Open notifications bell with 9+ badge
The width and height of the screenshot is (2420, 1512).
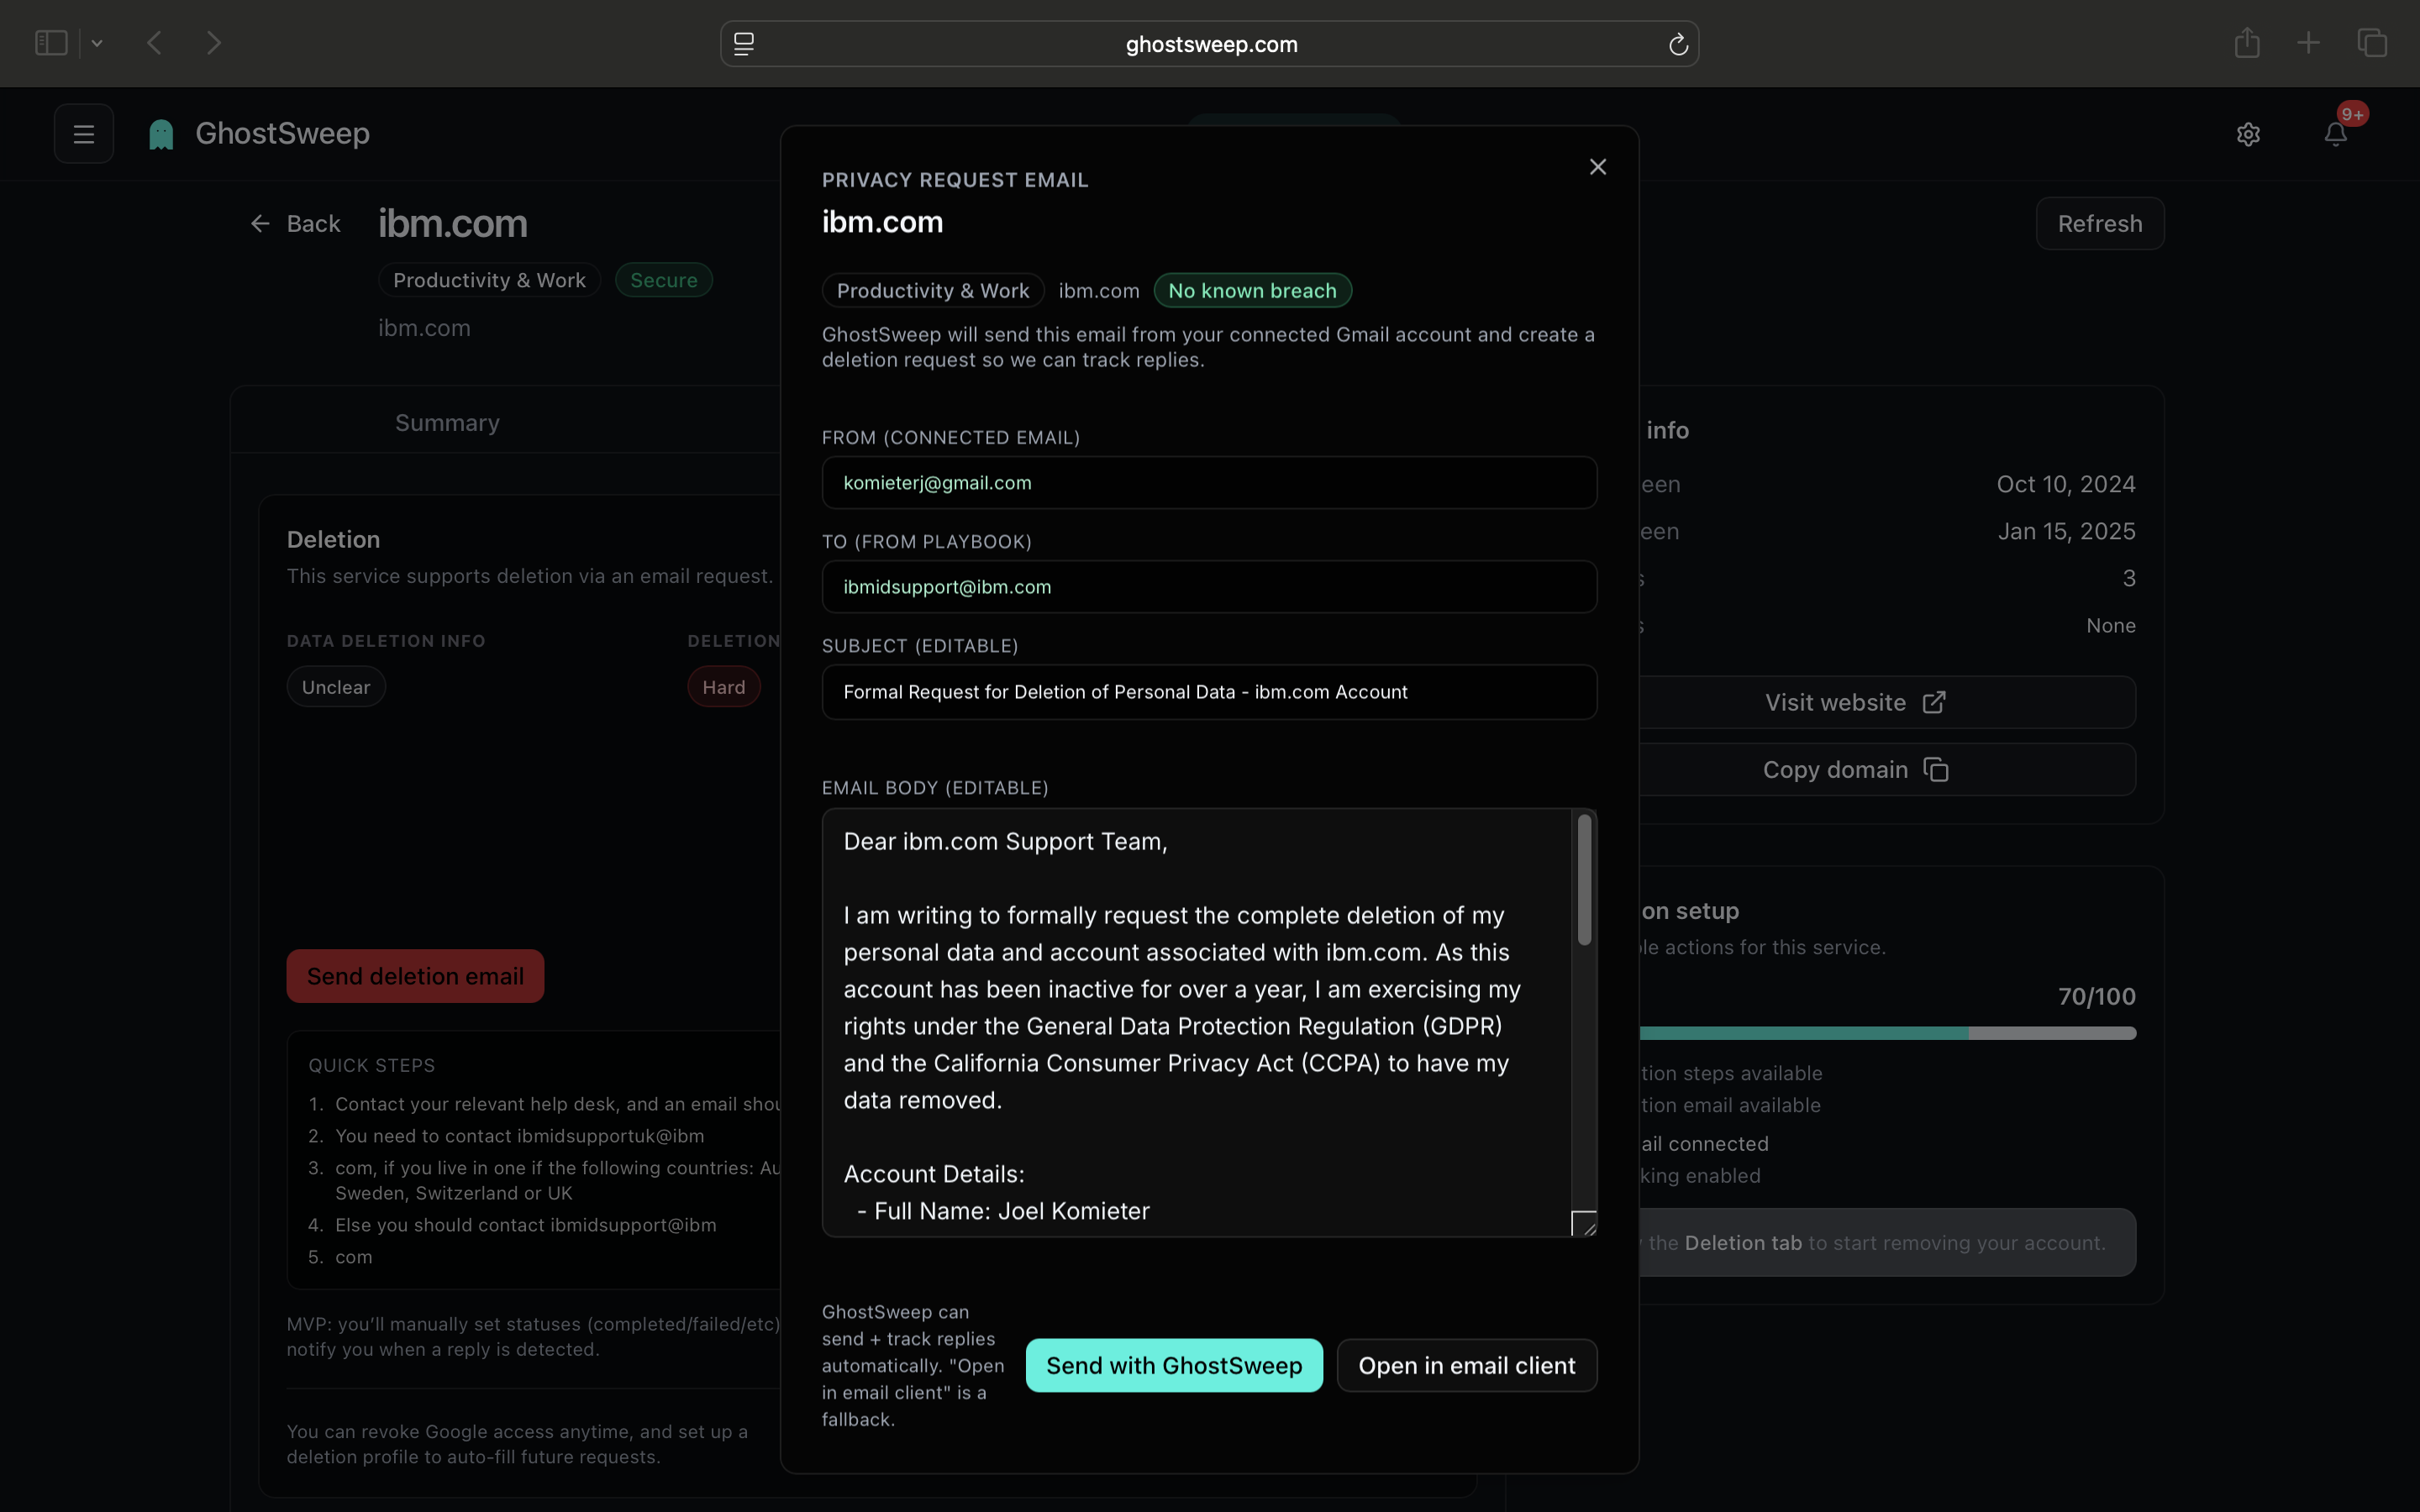pyautogui.click(x=2335, y=134)
